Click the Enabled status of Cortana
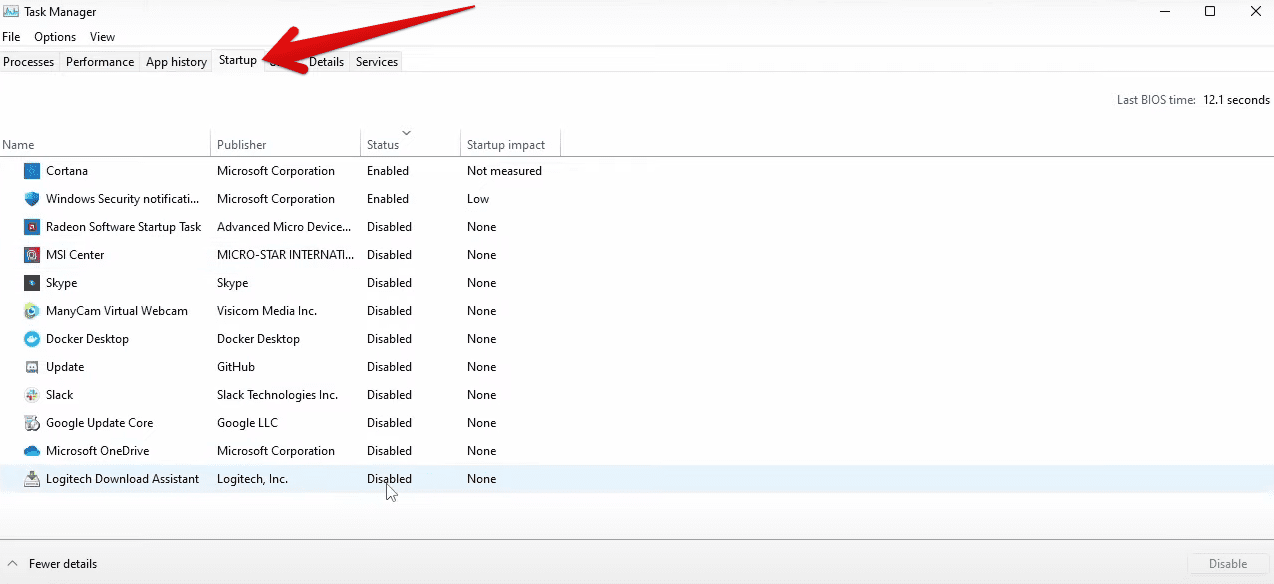 tap(388, 171)
